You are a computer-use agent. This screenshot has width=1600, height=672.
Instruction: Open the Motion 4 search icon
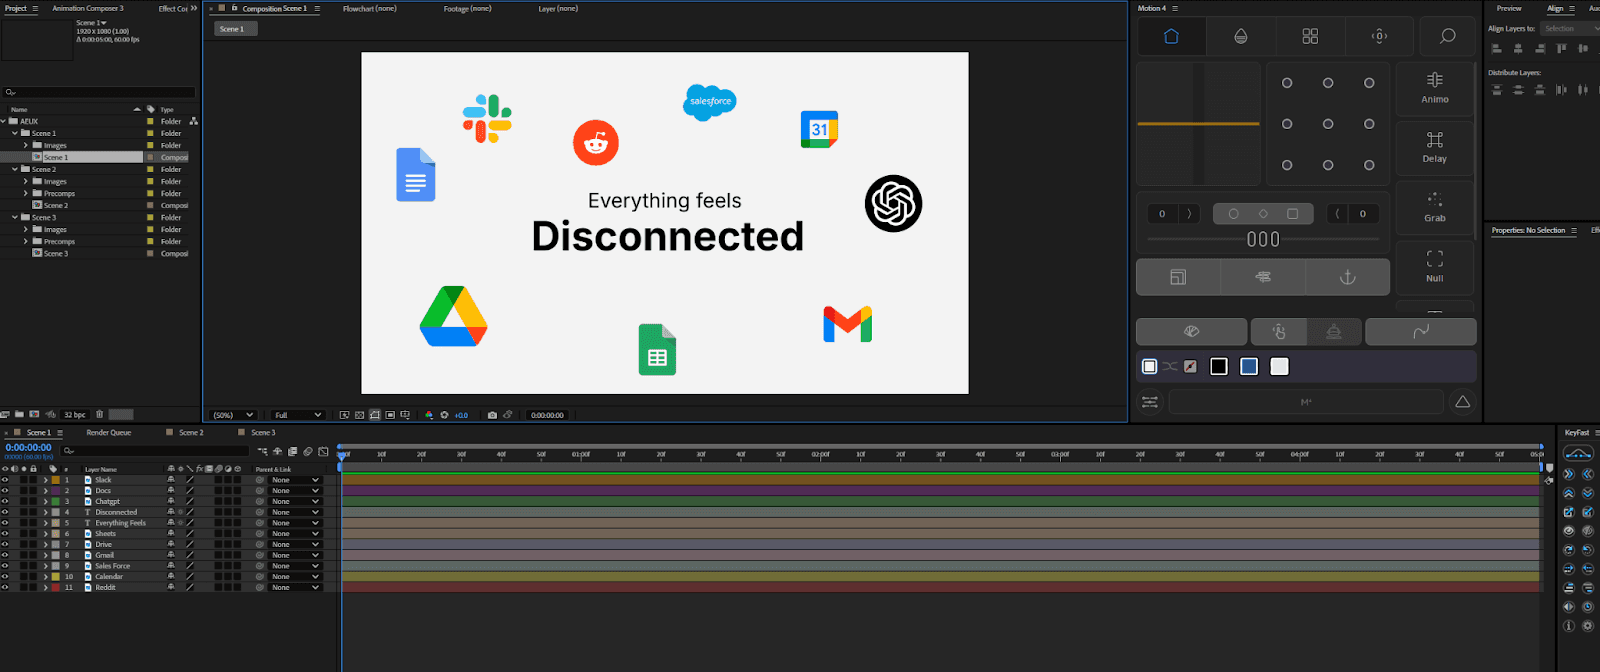click(1447, 36)
